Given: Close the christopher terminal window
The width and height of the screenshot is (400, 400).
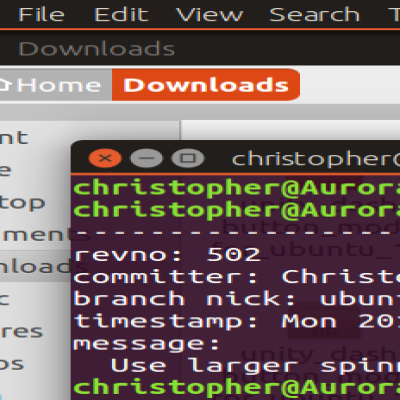Looking at the screenshot, I should click(x=105, y=158).
